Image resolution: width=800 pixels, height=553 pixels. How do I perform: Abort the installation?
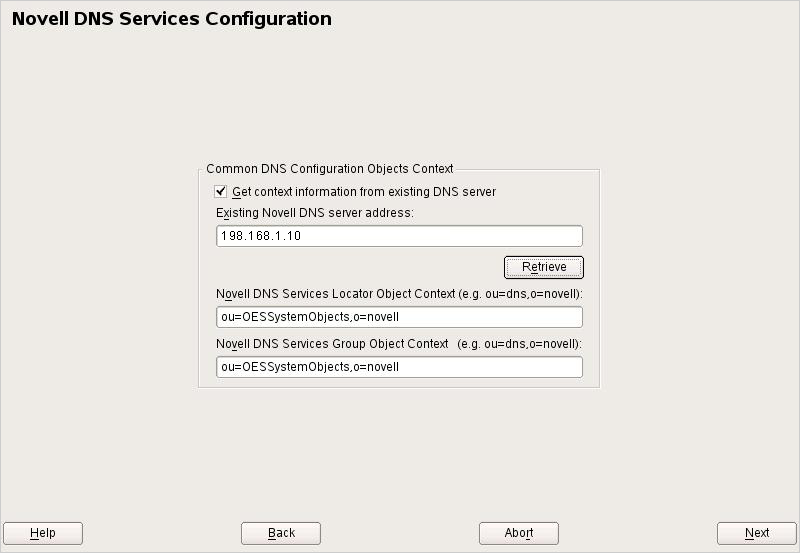click(x=519, y=533)
